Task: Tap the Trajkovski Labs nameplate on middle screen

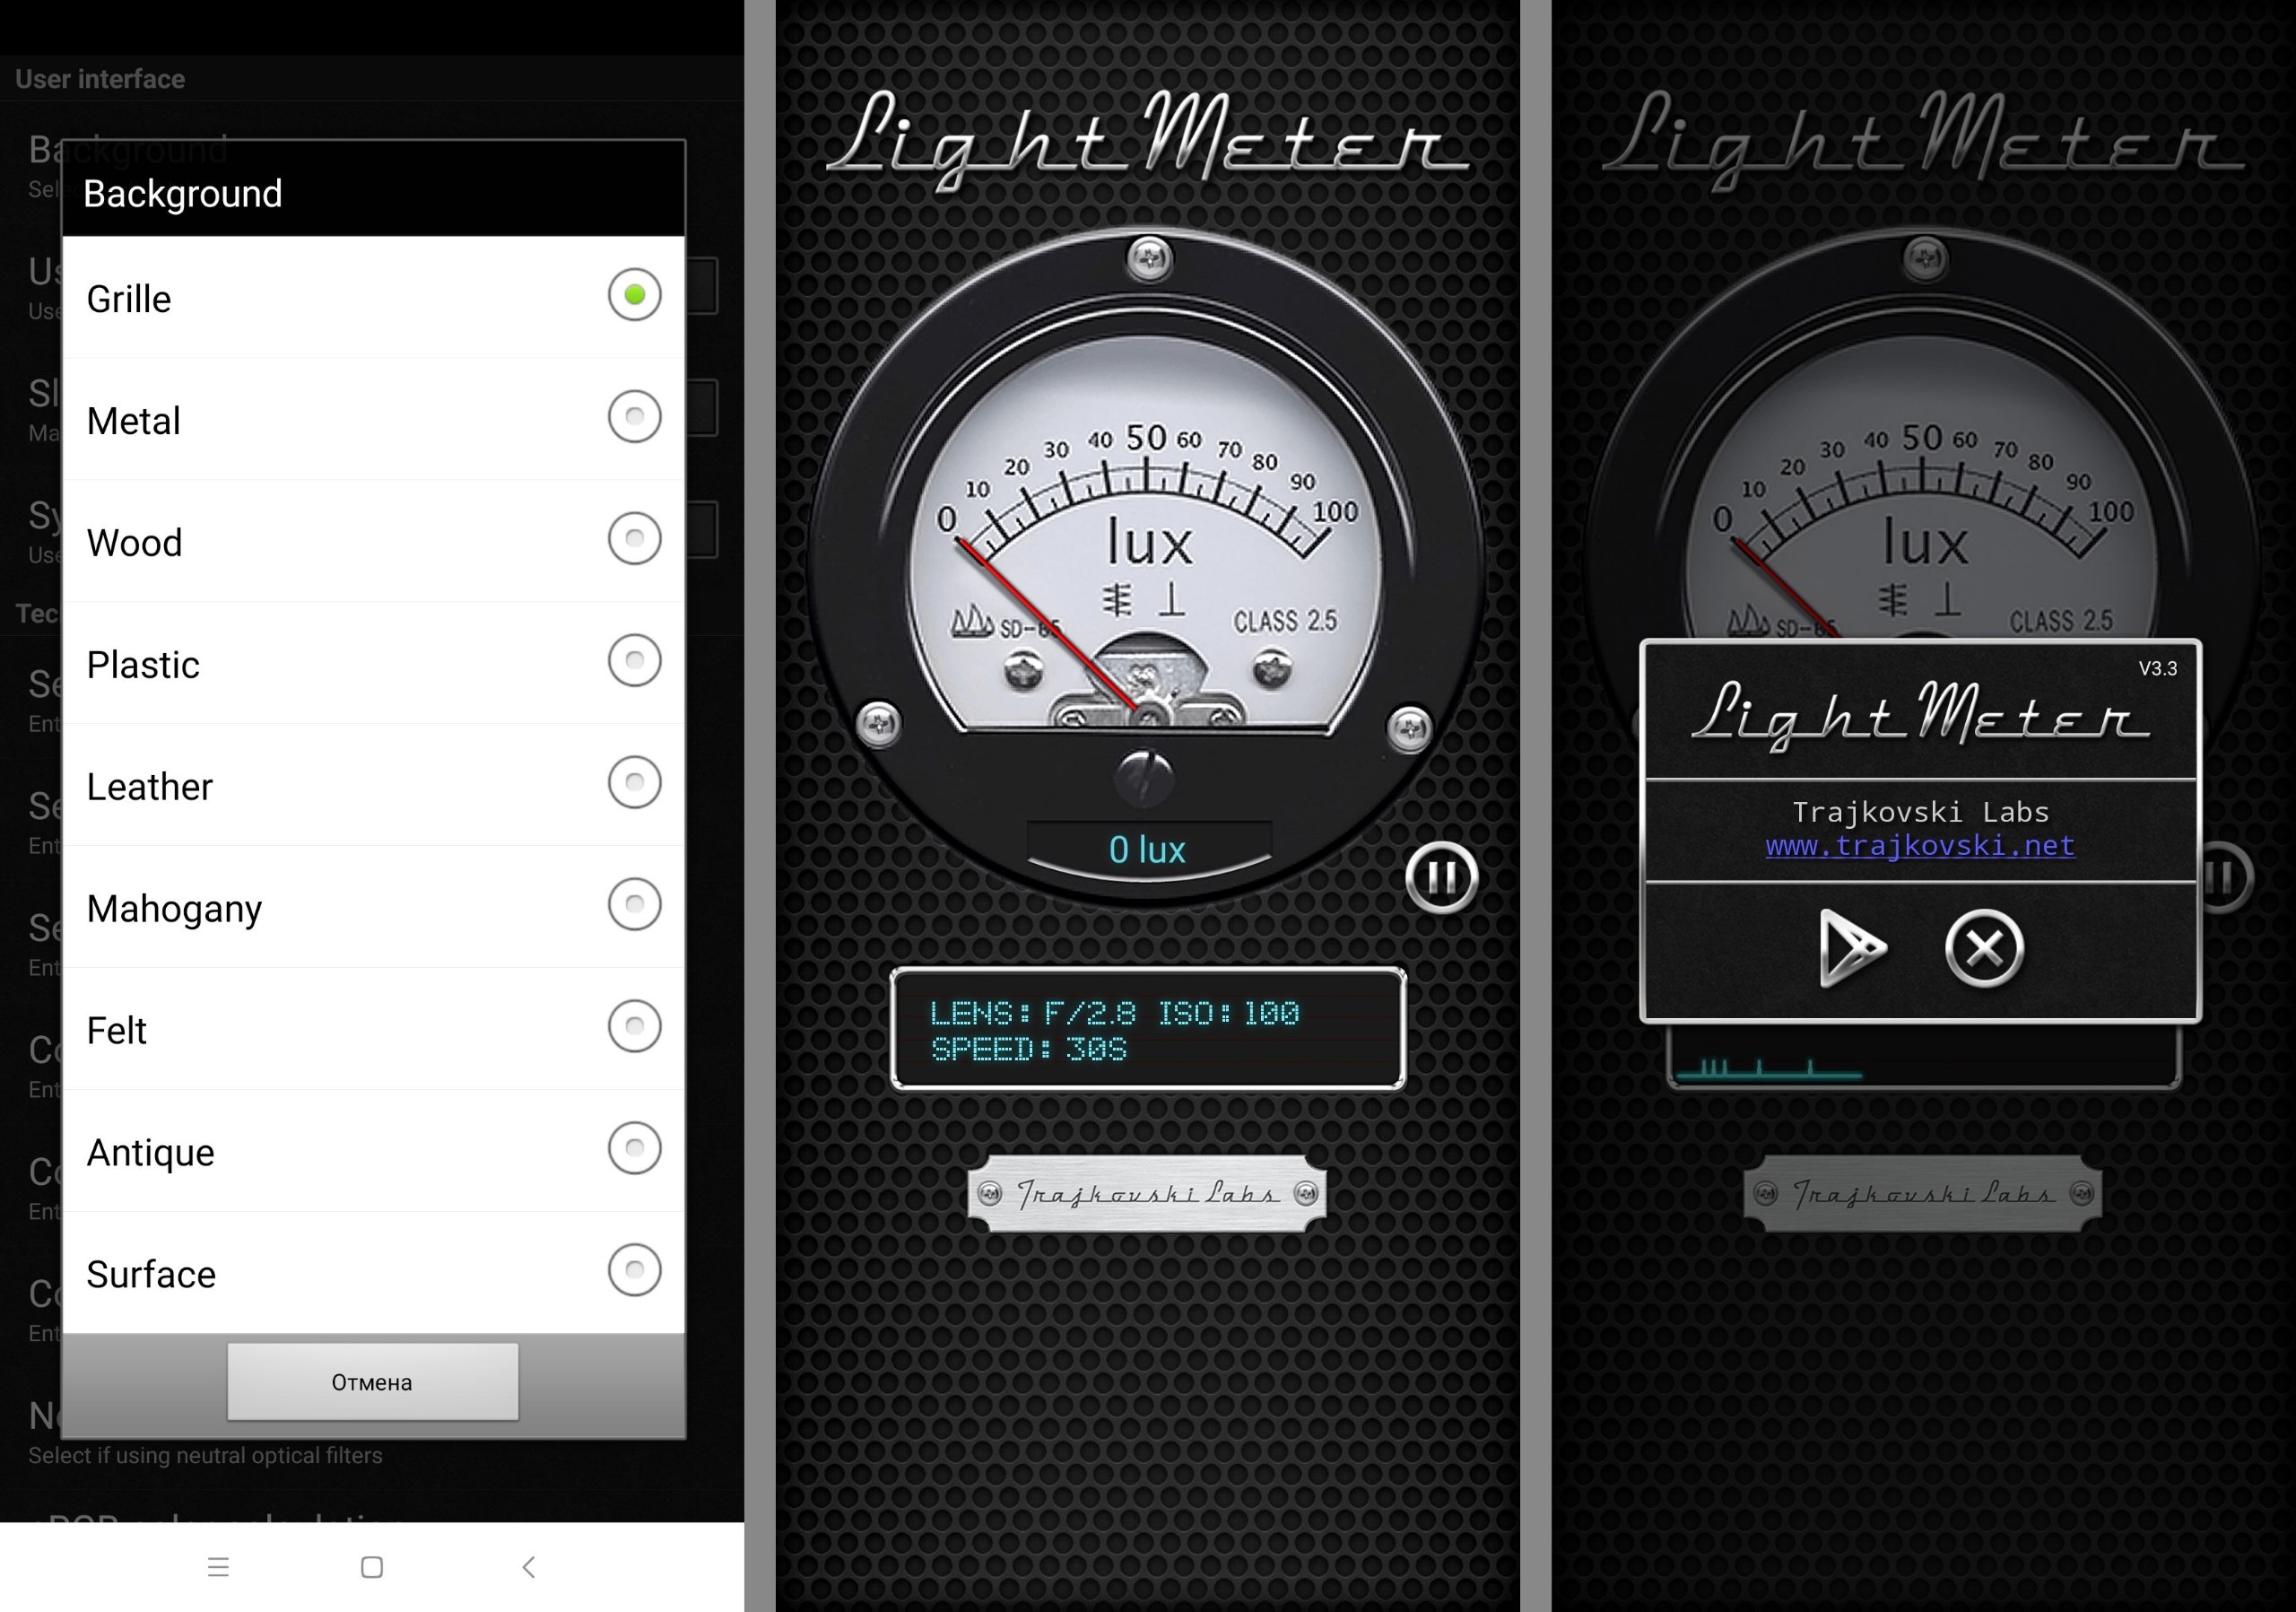Action: point(1147,1193)
